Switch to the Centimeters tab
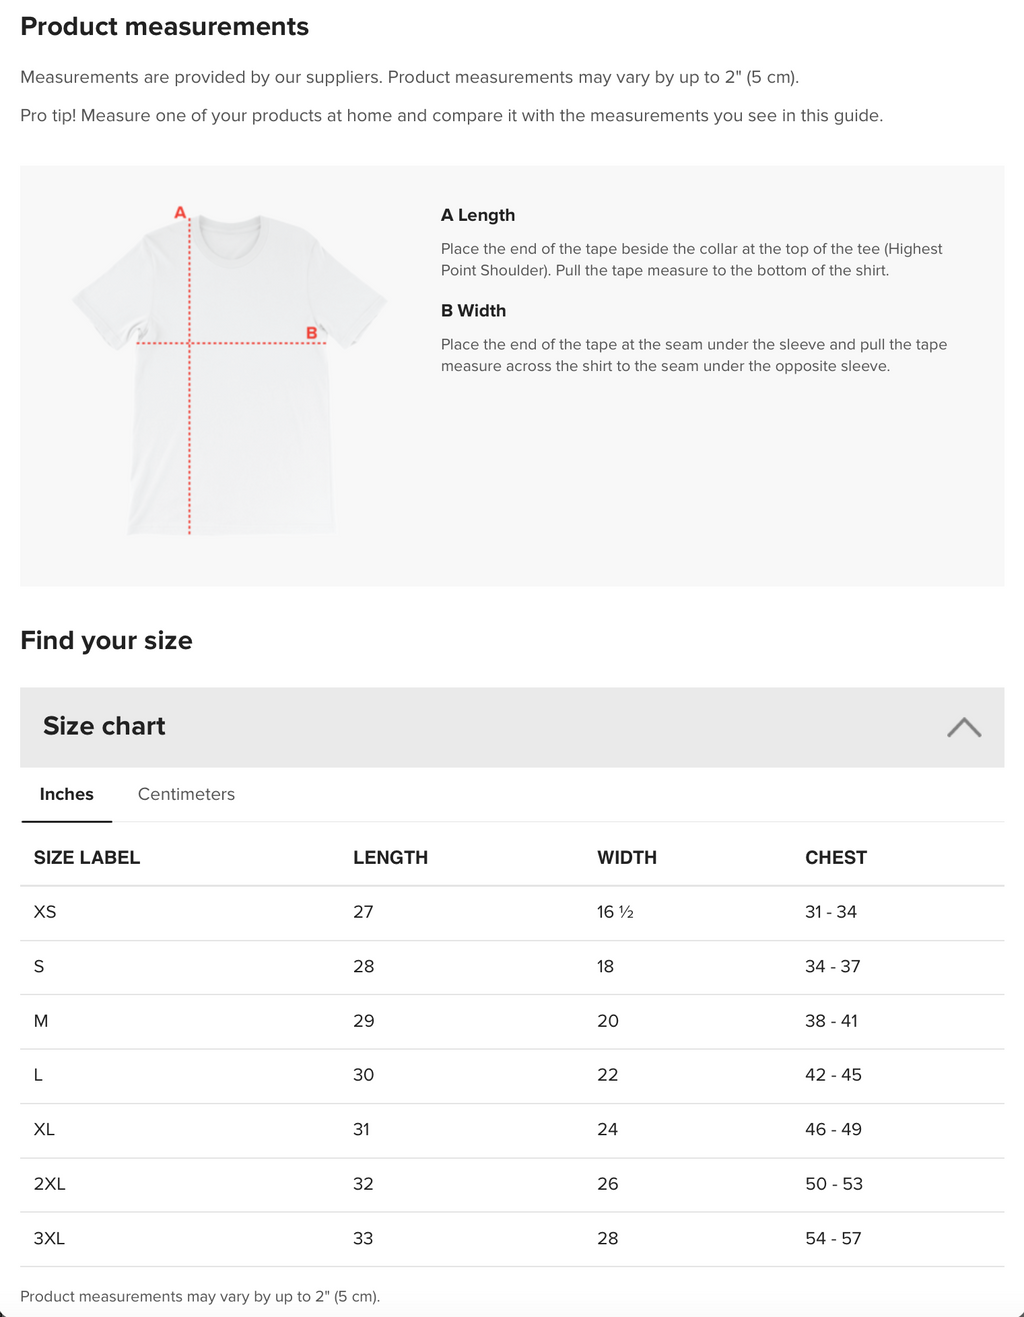This screenshot has height=1317, width=1024. [x=186, y=794]
